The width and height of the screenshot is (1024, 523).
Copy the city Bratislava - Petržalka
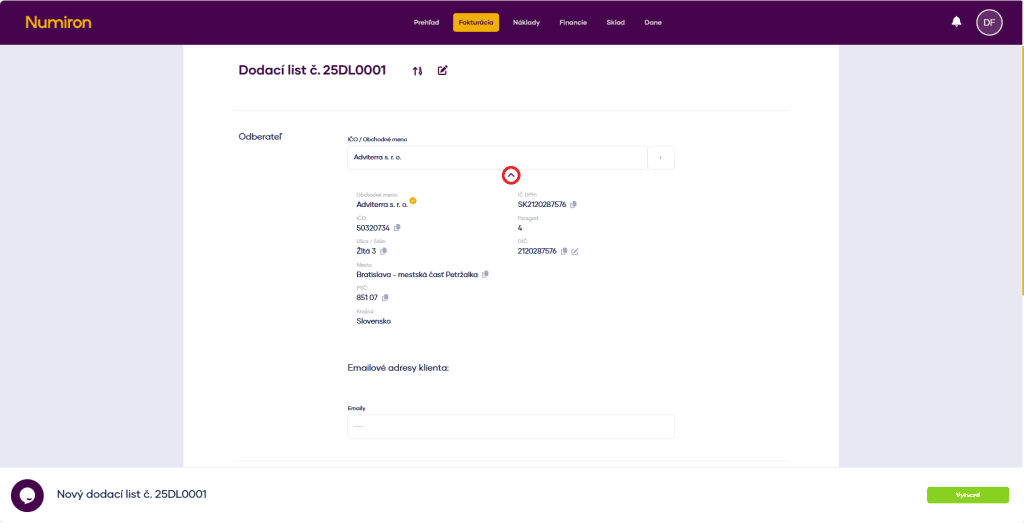click(x=485, y=274)
